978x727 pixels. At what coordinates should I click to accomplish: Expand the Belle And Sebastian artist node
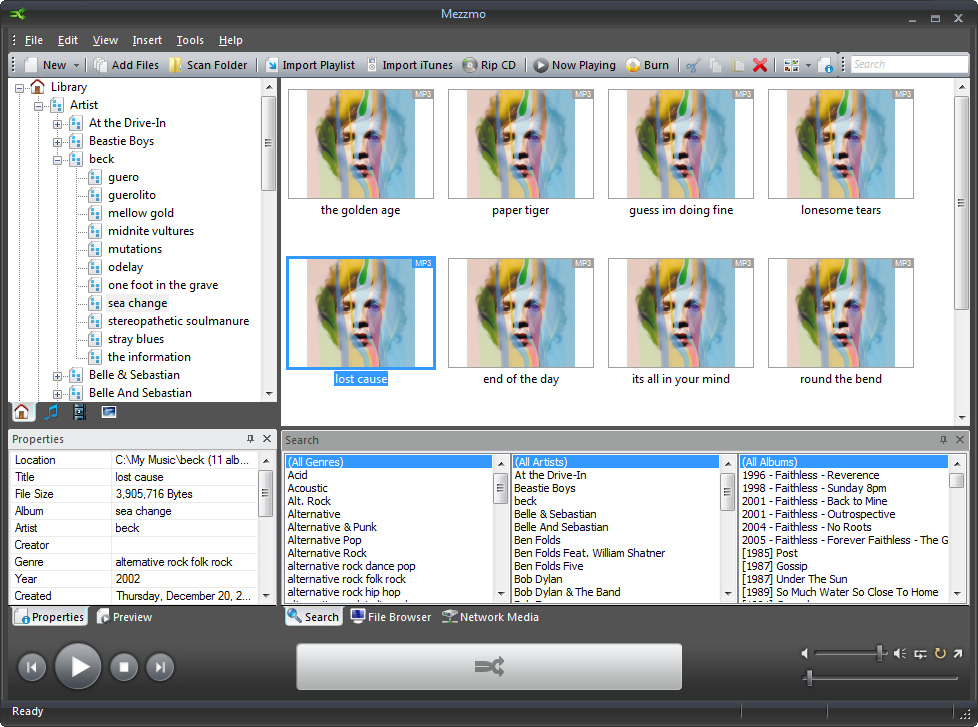(57, 394)
